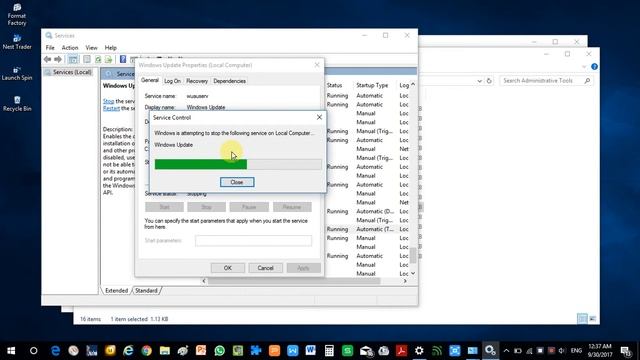
Task: Switch to the Extended view tab
Action: pos(116,291)
